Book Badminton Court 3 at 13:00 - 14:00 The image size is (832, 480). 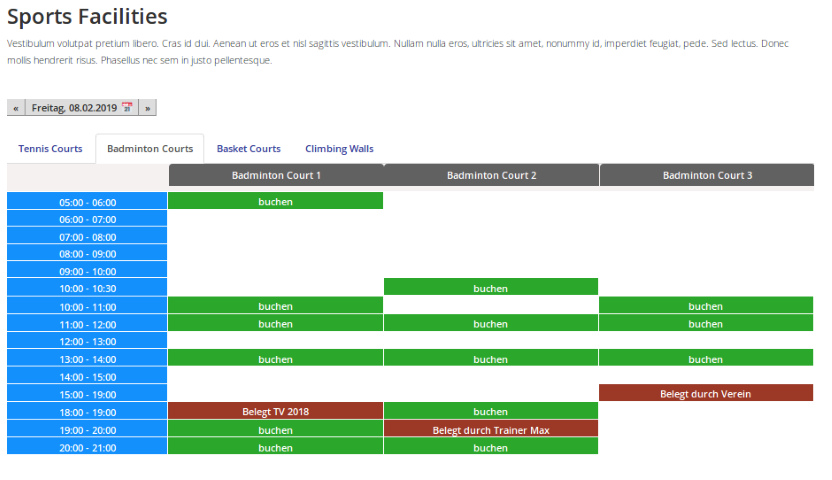tap(705, 359)
